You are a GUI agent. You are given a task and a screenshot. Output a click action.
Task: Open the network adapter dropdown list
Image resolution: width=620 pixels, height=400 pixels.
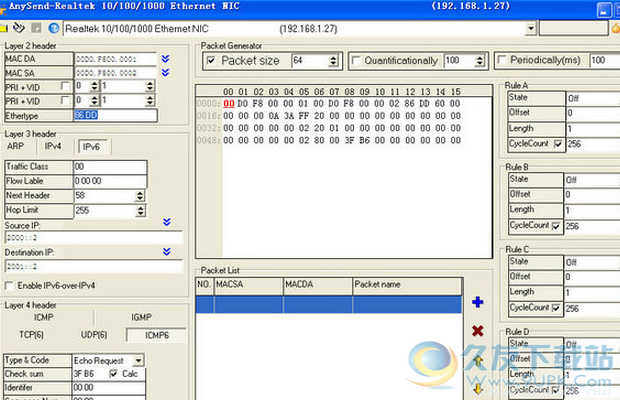pos(531,28)
